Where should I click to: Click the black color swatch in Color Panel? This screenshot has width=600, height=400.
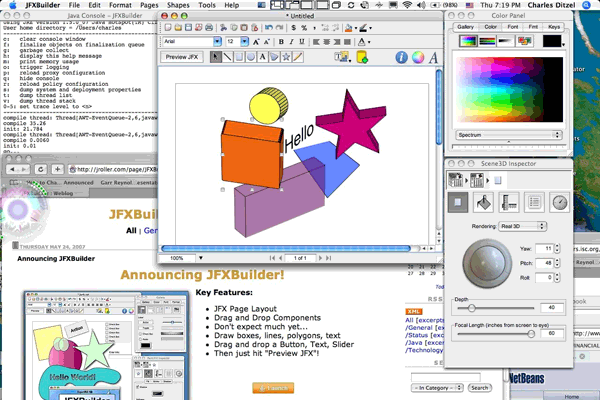[x=552, y=41]
